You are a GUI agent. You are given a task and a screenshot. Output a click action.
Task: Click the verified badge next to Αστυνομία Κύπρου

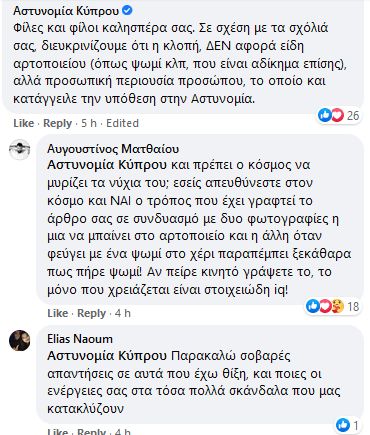click(127, 11)
